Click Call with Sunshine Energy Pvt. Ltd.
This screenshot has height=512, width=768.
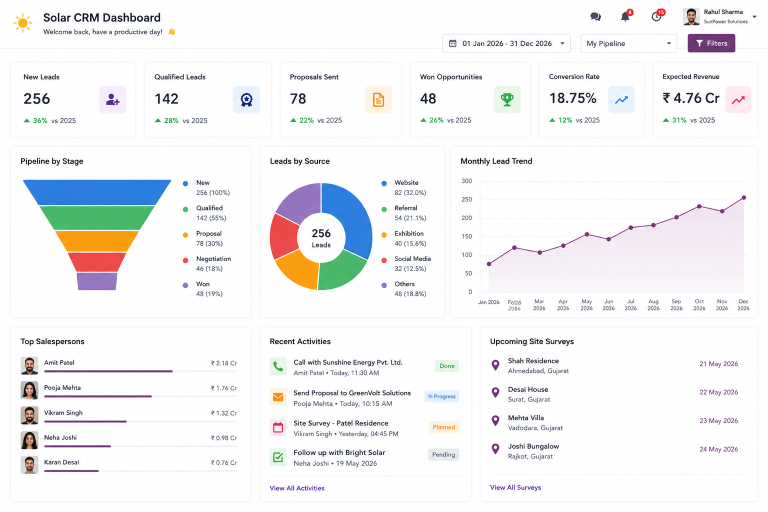[x=348, y=363]
